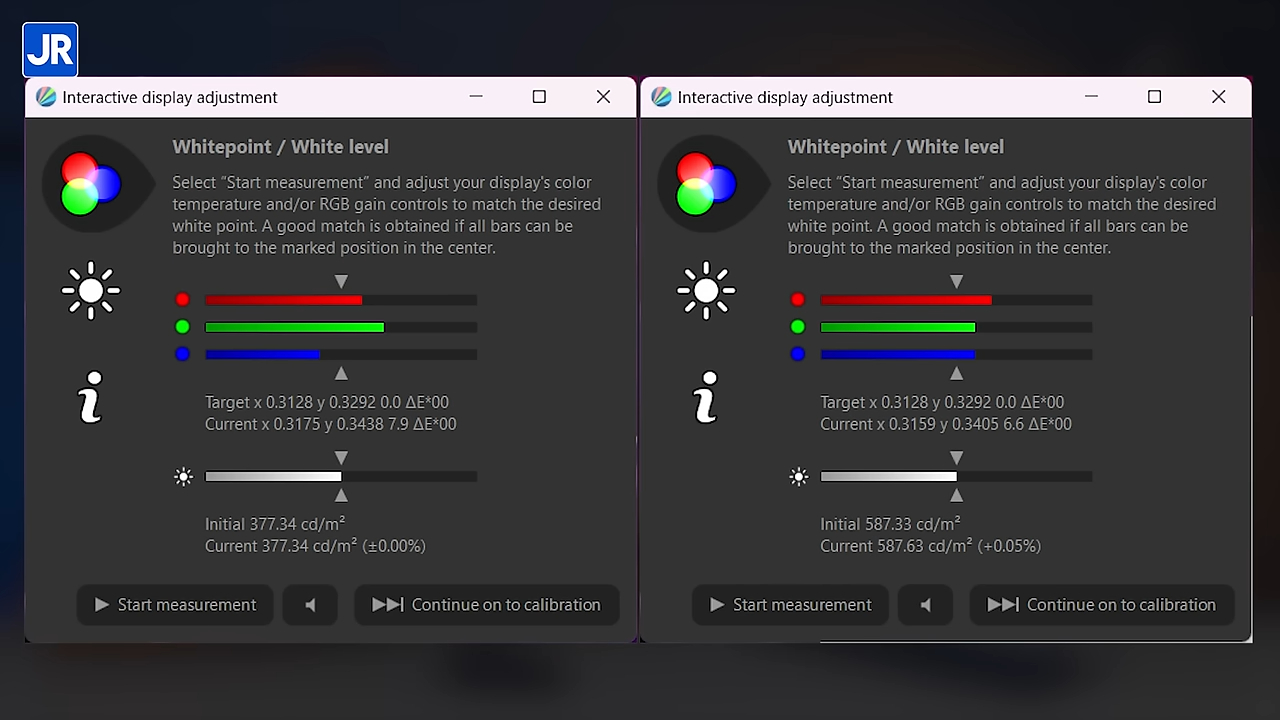Click the RGB whitepoint icon in left window
The width and height of the screenshot is (1280, 720).
[91, 183]
